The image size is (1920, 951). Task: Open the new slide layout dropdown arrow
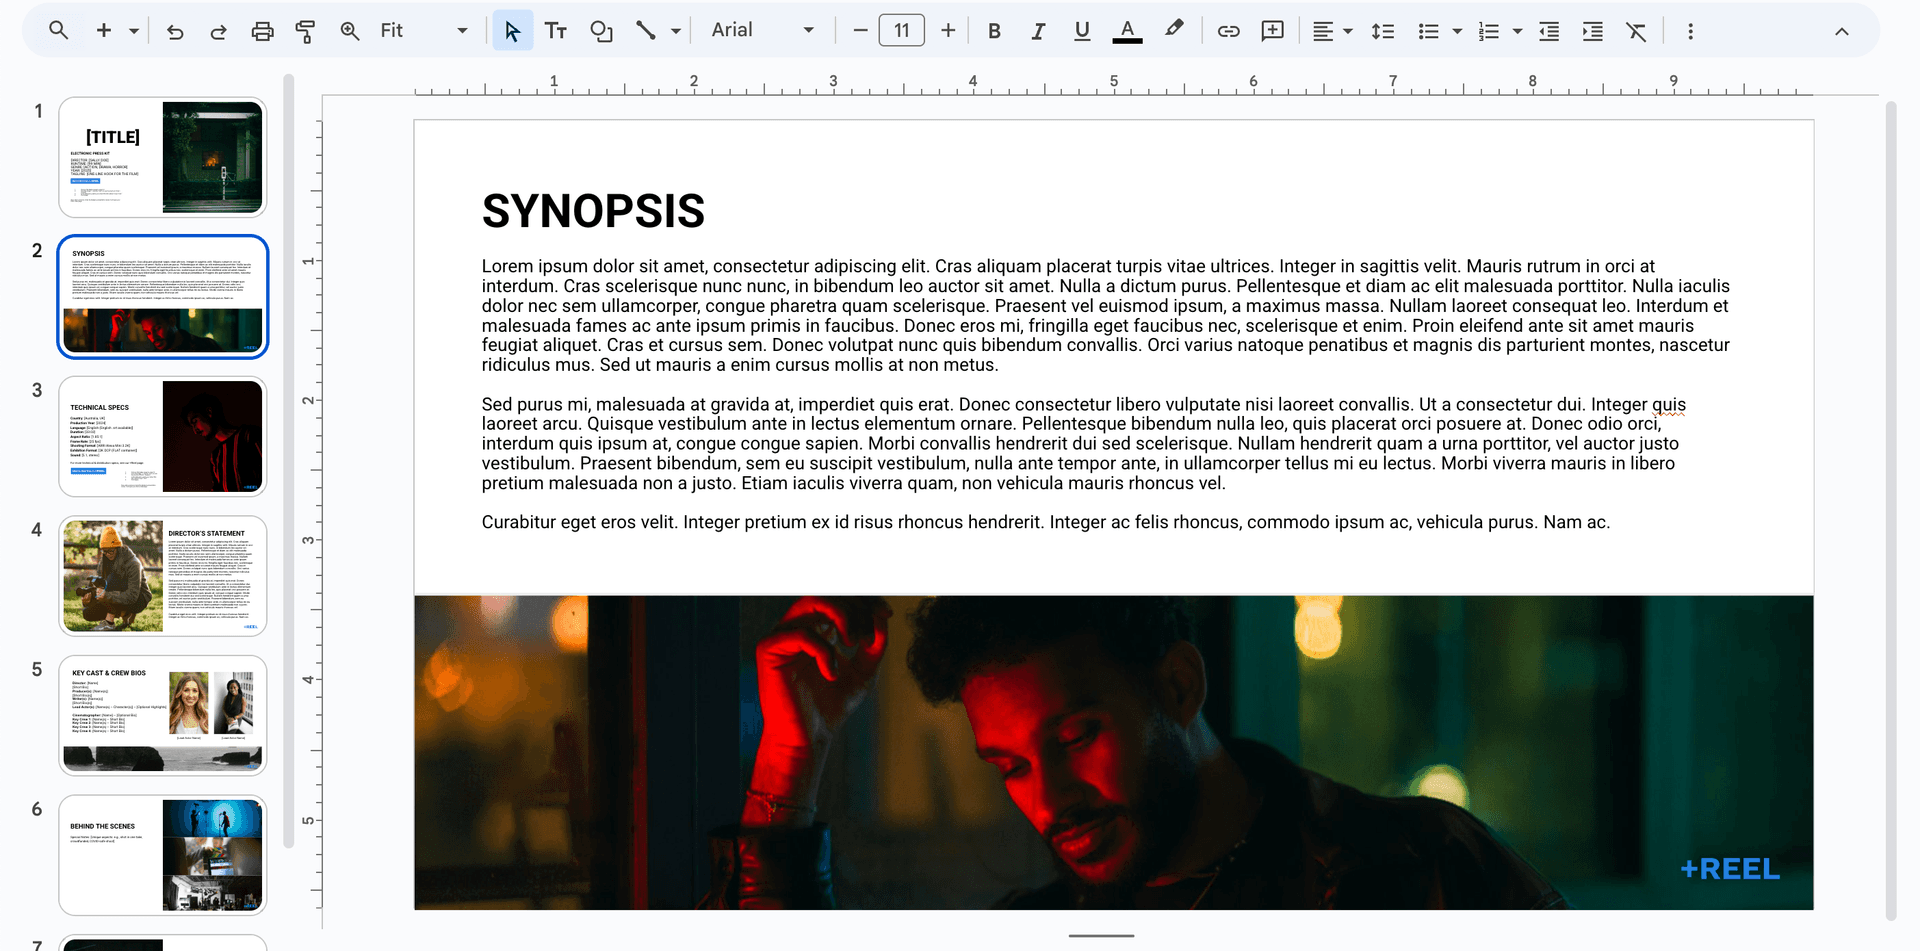134,31
